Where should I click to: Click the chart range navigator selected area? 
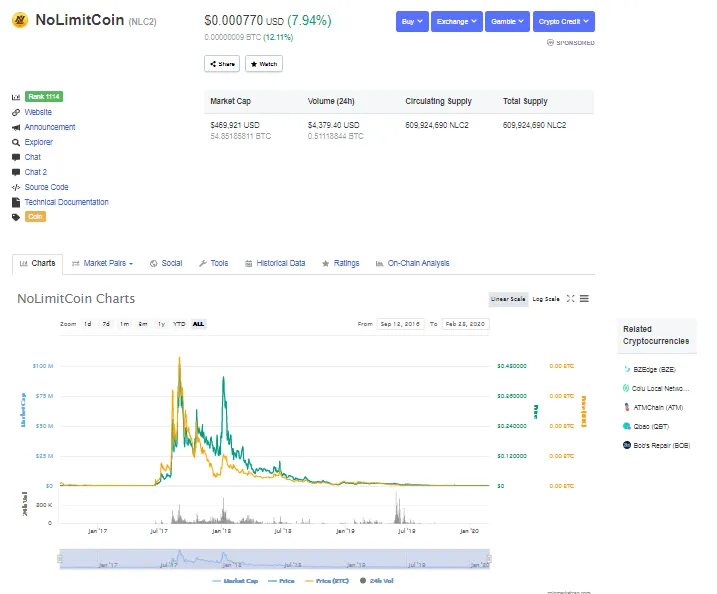tap(274, 559)
